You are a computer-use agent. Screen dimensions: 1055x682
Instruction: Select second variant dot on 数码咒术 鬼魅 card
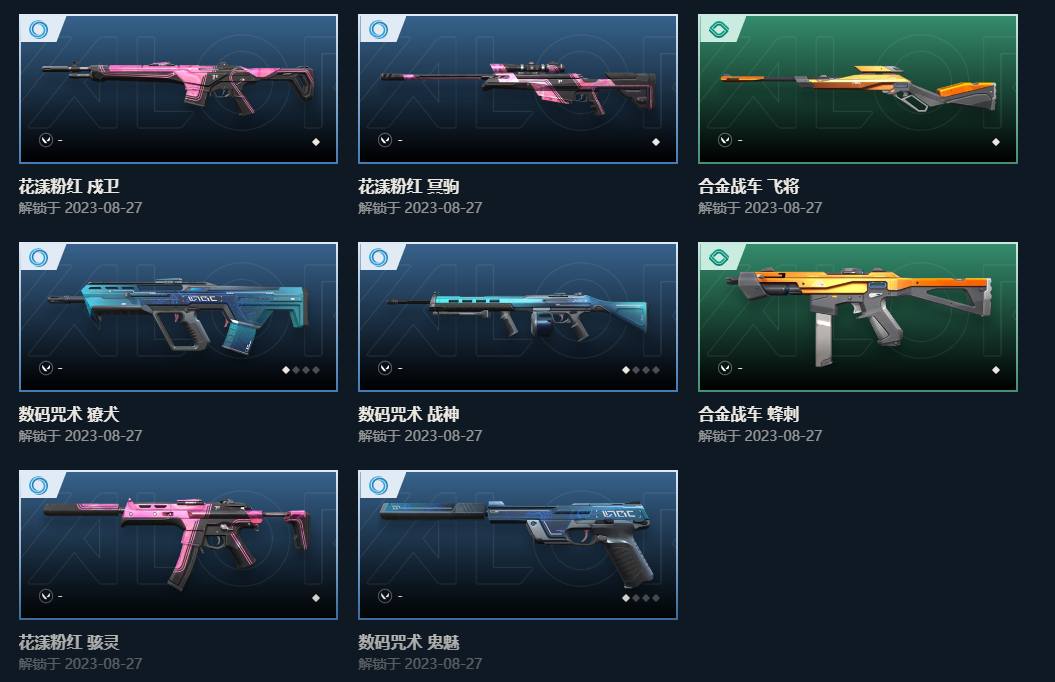[x=636, y=598]
